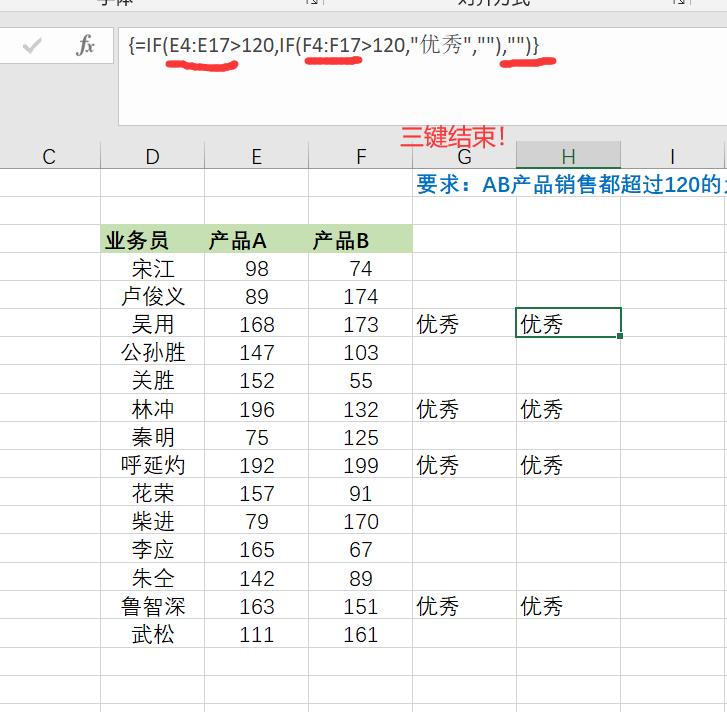Select the cell with name 鲁智深
Screen dimensions: 727x712
(x=153, y=606)
